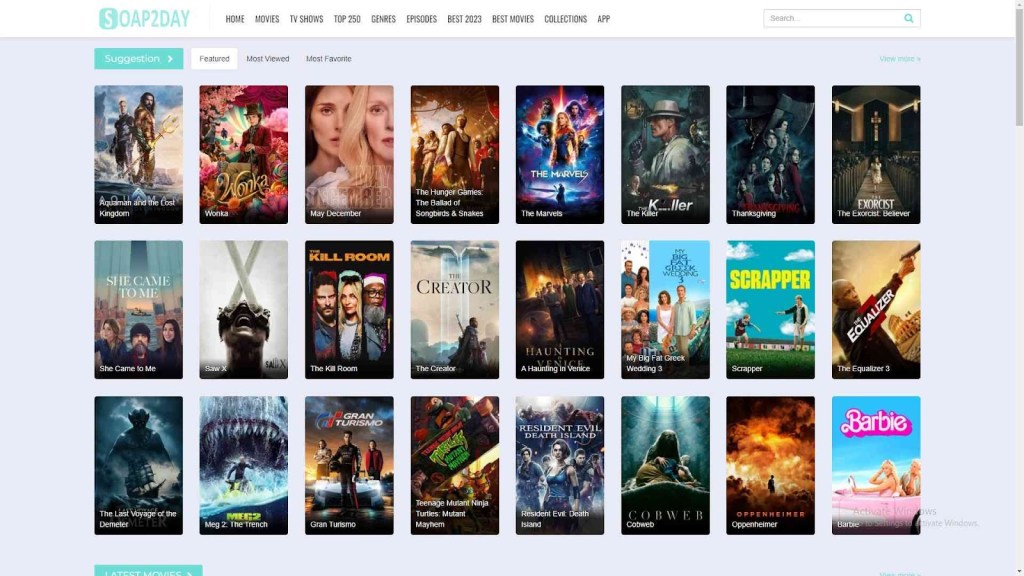Click the Soap2Day logo
The image size is (1024, 576).
pos(144,18)
